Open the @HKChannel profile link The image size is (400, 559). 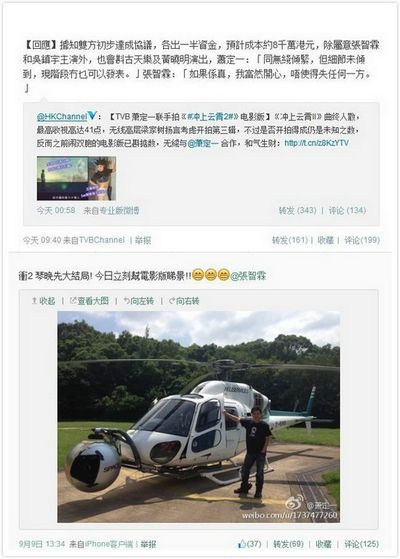click(62, 117)
